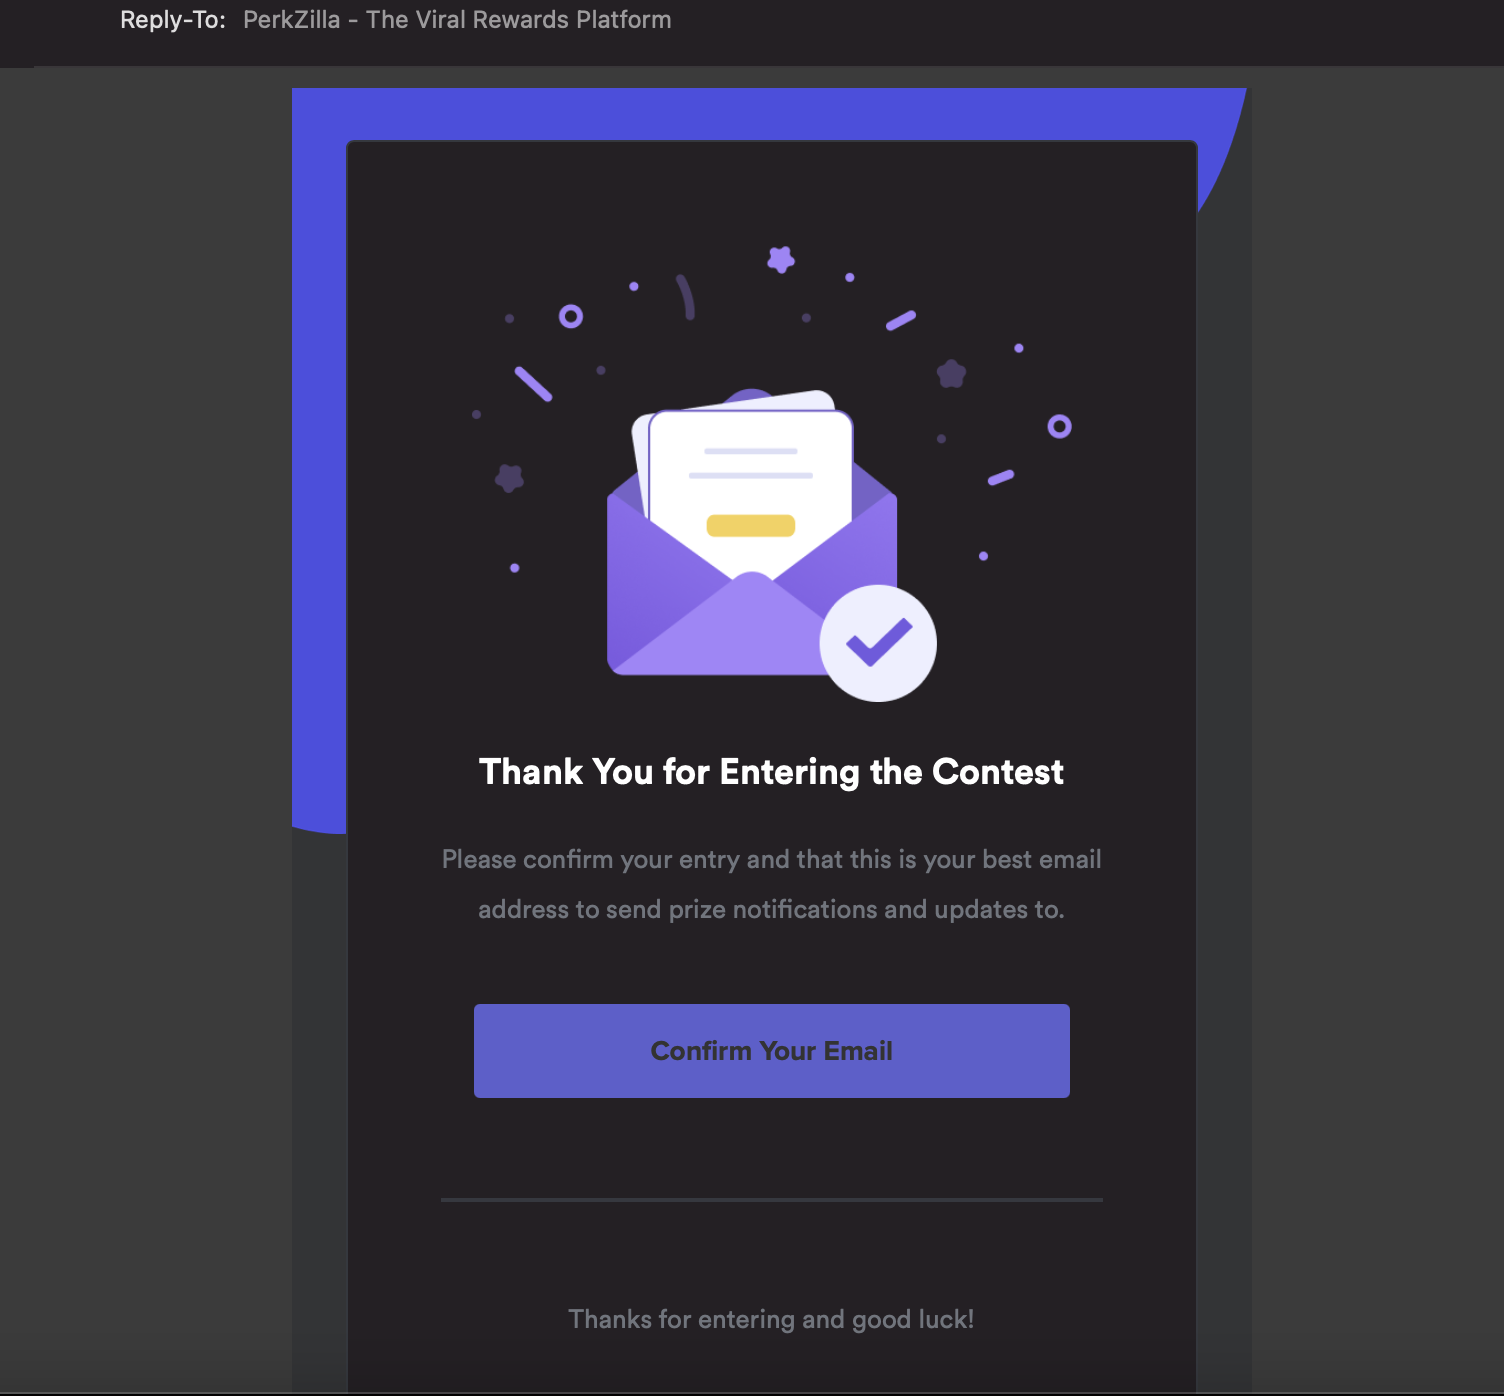Click the dark flower confetti at left
Screen dimensions: 1504x1396
pyautogui.click(x=510, y=478)
